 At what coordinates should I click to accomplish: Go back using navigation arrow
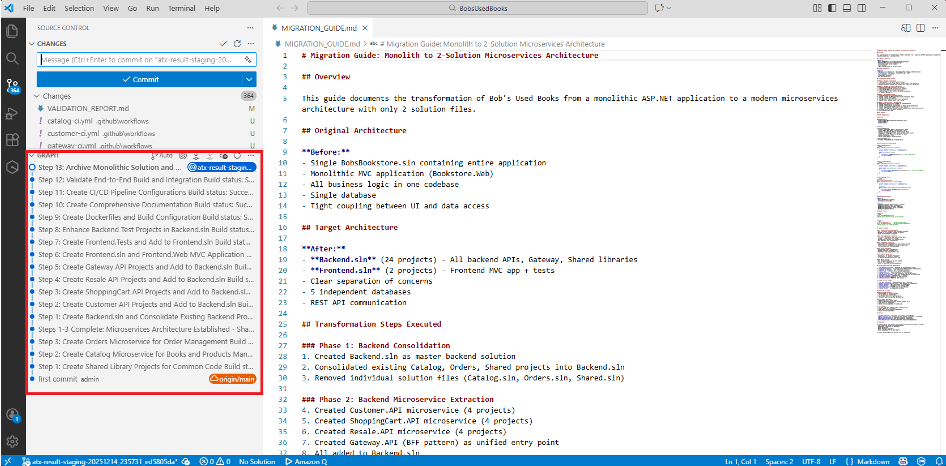(279, 8)
